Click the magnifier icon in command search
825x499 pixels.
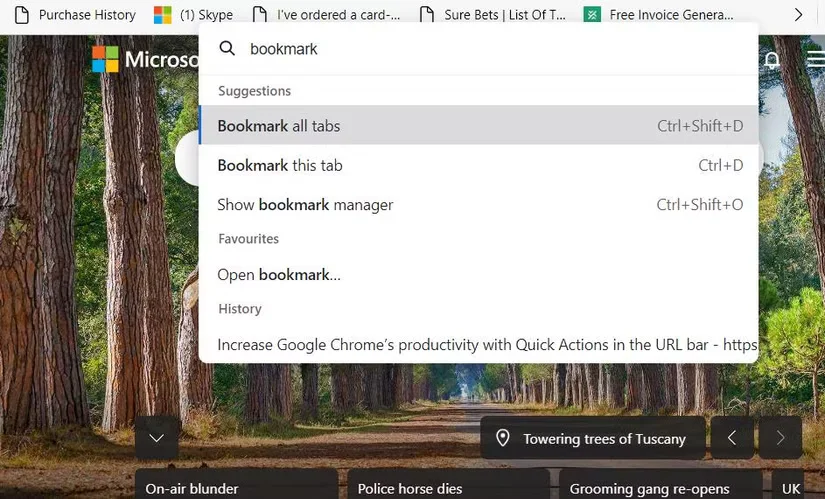coord(227,48)
